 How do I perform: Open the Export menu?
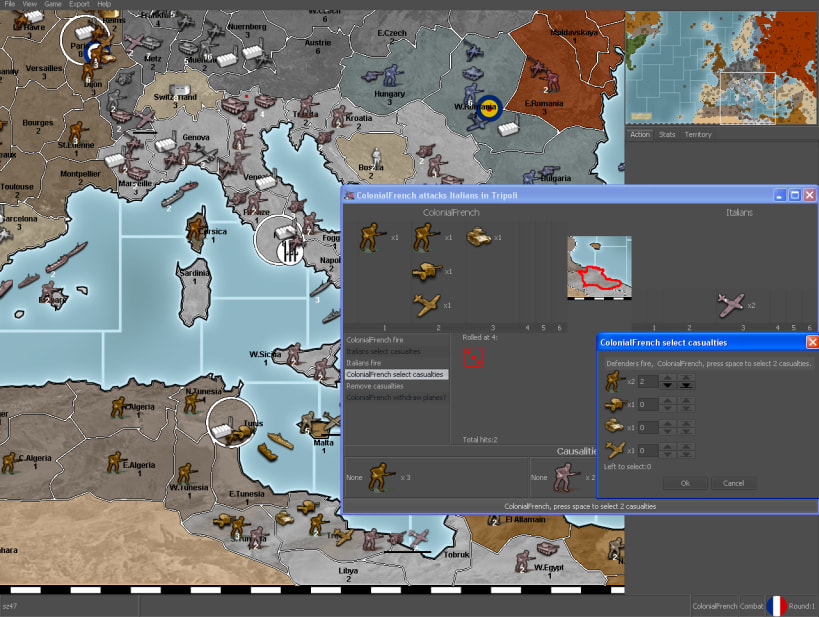pyautogui.click(x=79, y=4)
